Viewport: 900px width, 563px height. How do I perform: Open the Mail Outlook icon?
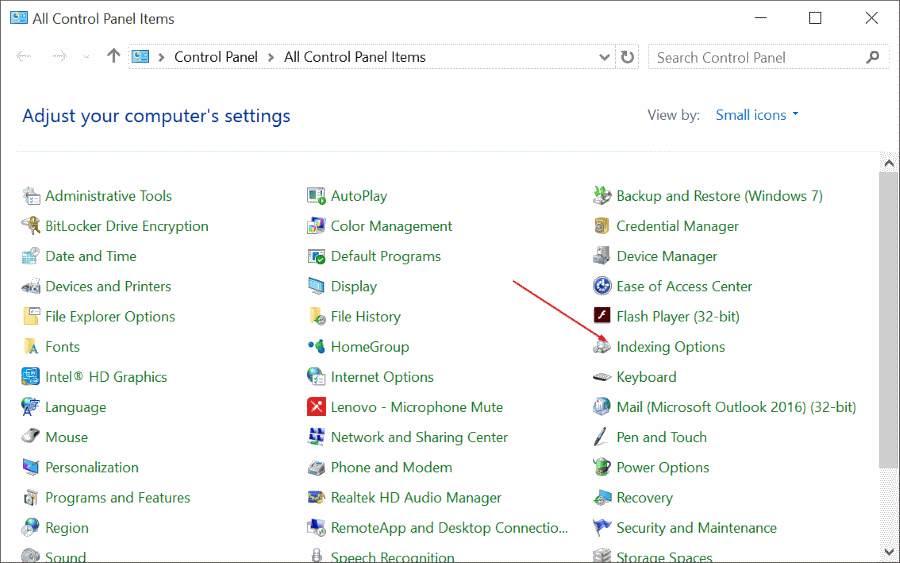click(x=602, y=407)
